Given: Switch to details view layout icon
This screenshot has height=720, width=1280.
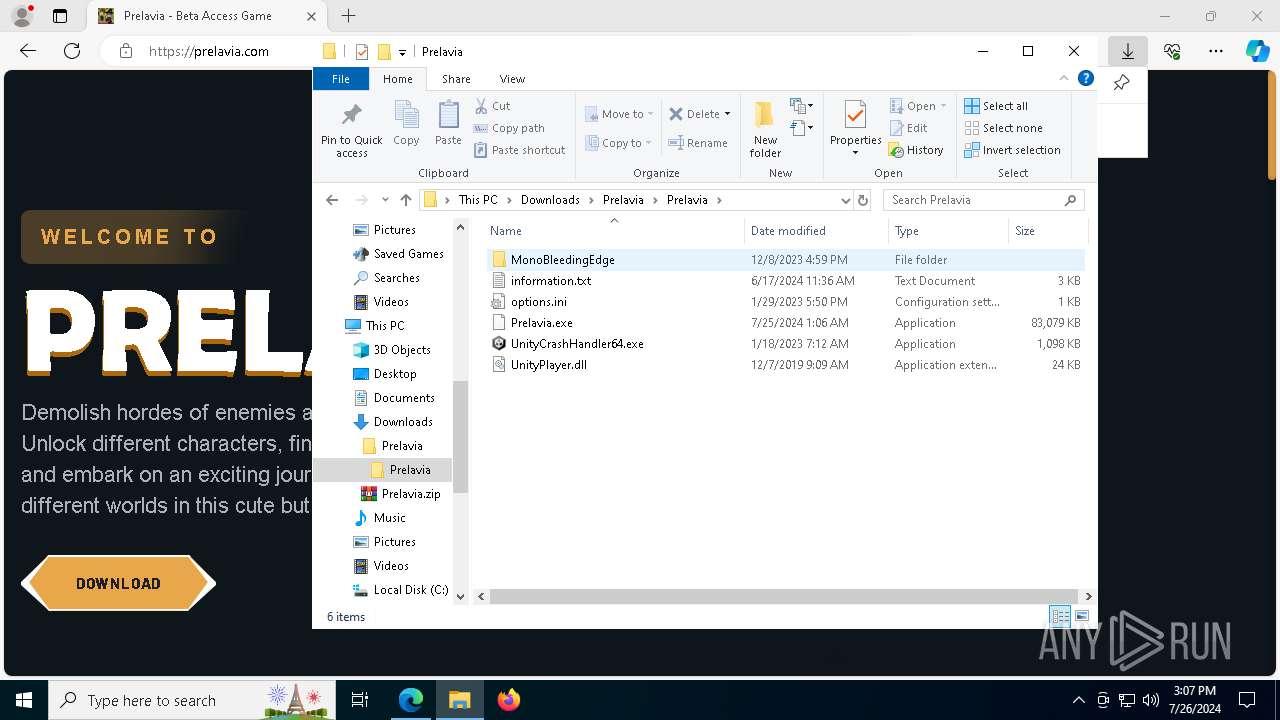Looking at the screenshot, I should coord(1060,617).
